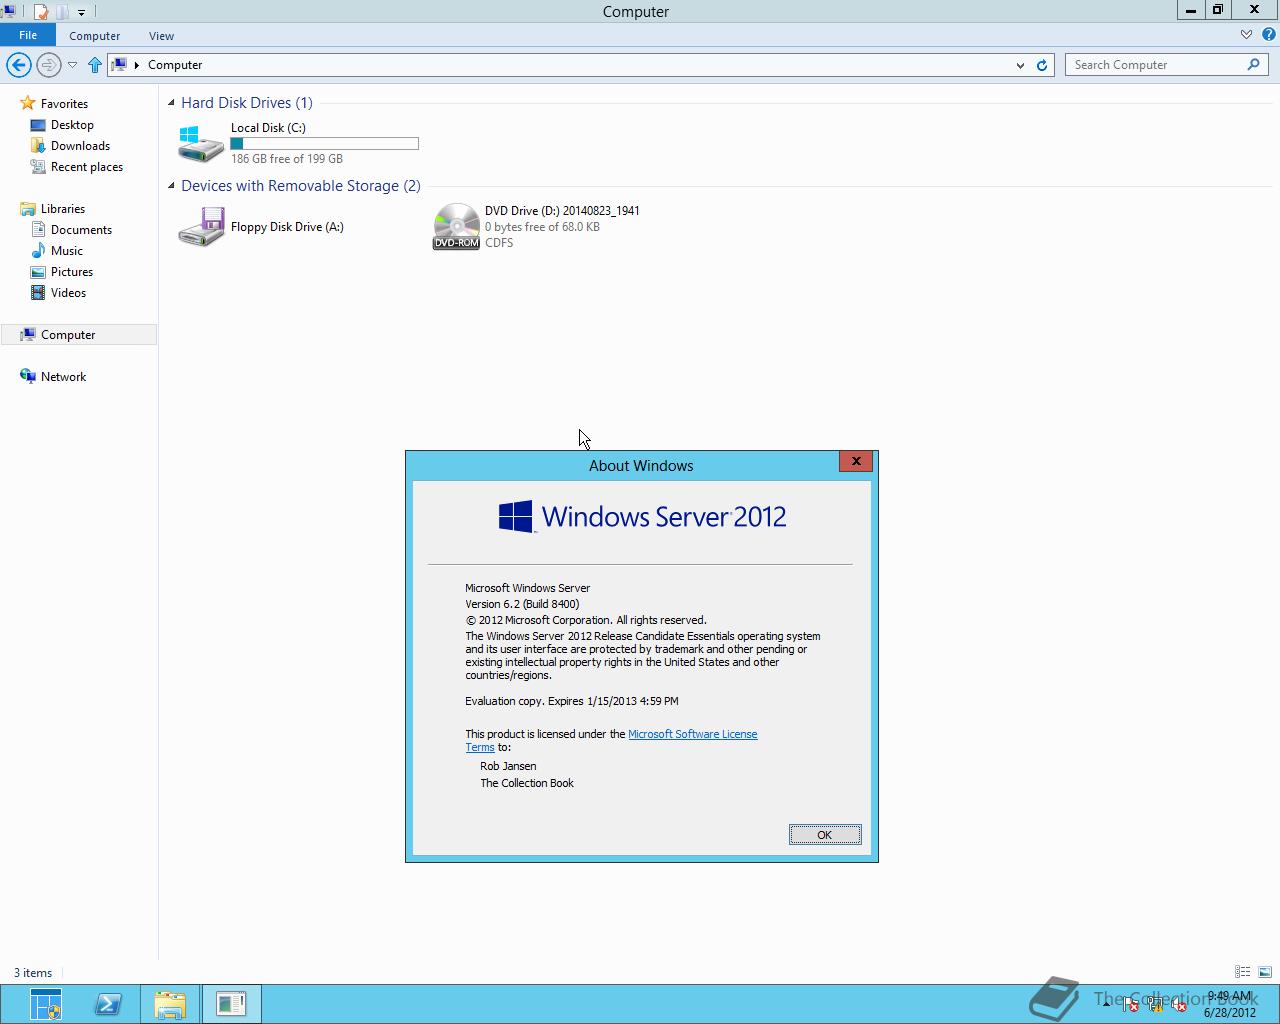Screen dimensions: 1280x1024
Task: Open the Music library
Action: [67, 251]
